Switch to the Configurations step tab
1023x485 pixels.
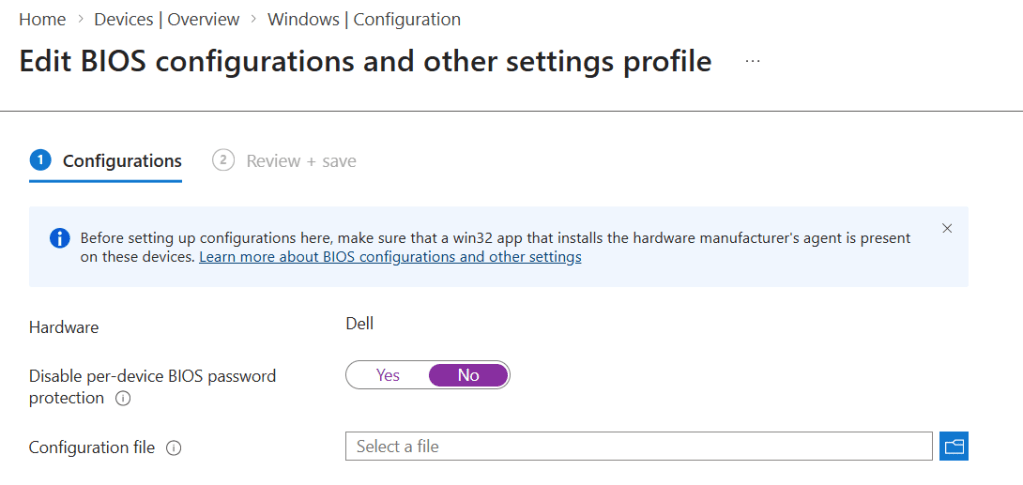(x=122, y=161)
